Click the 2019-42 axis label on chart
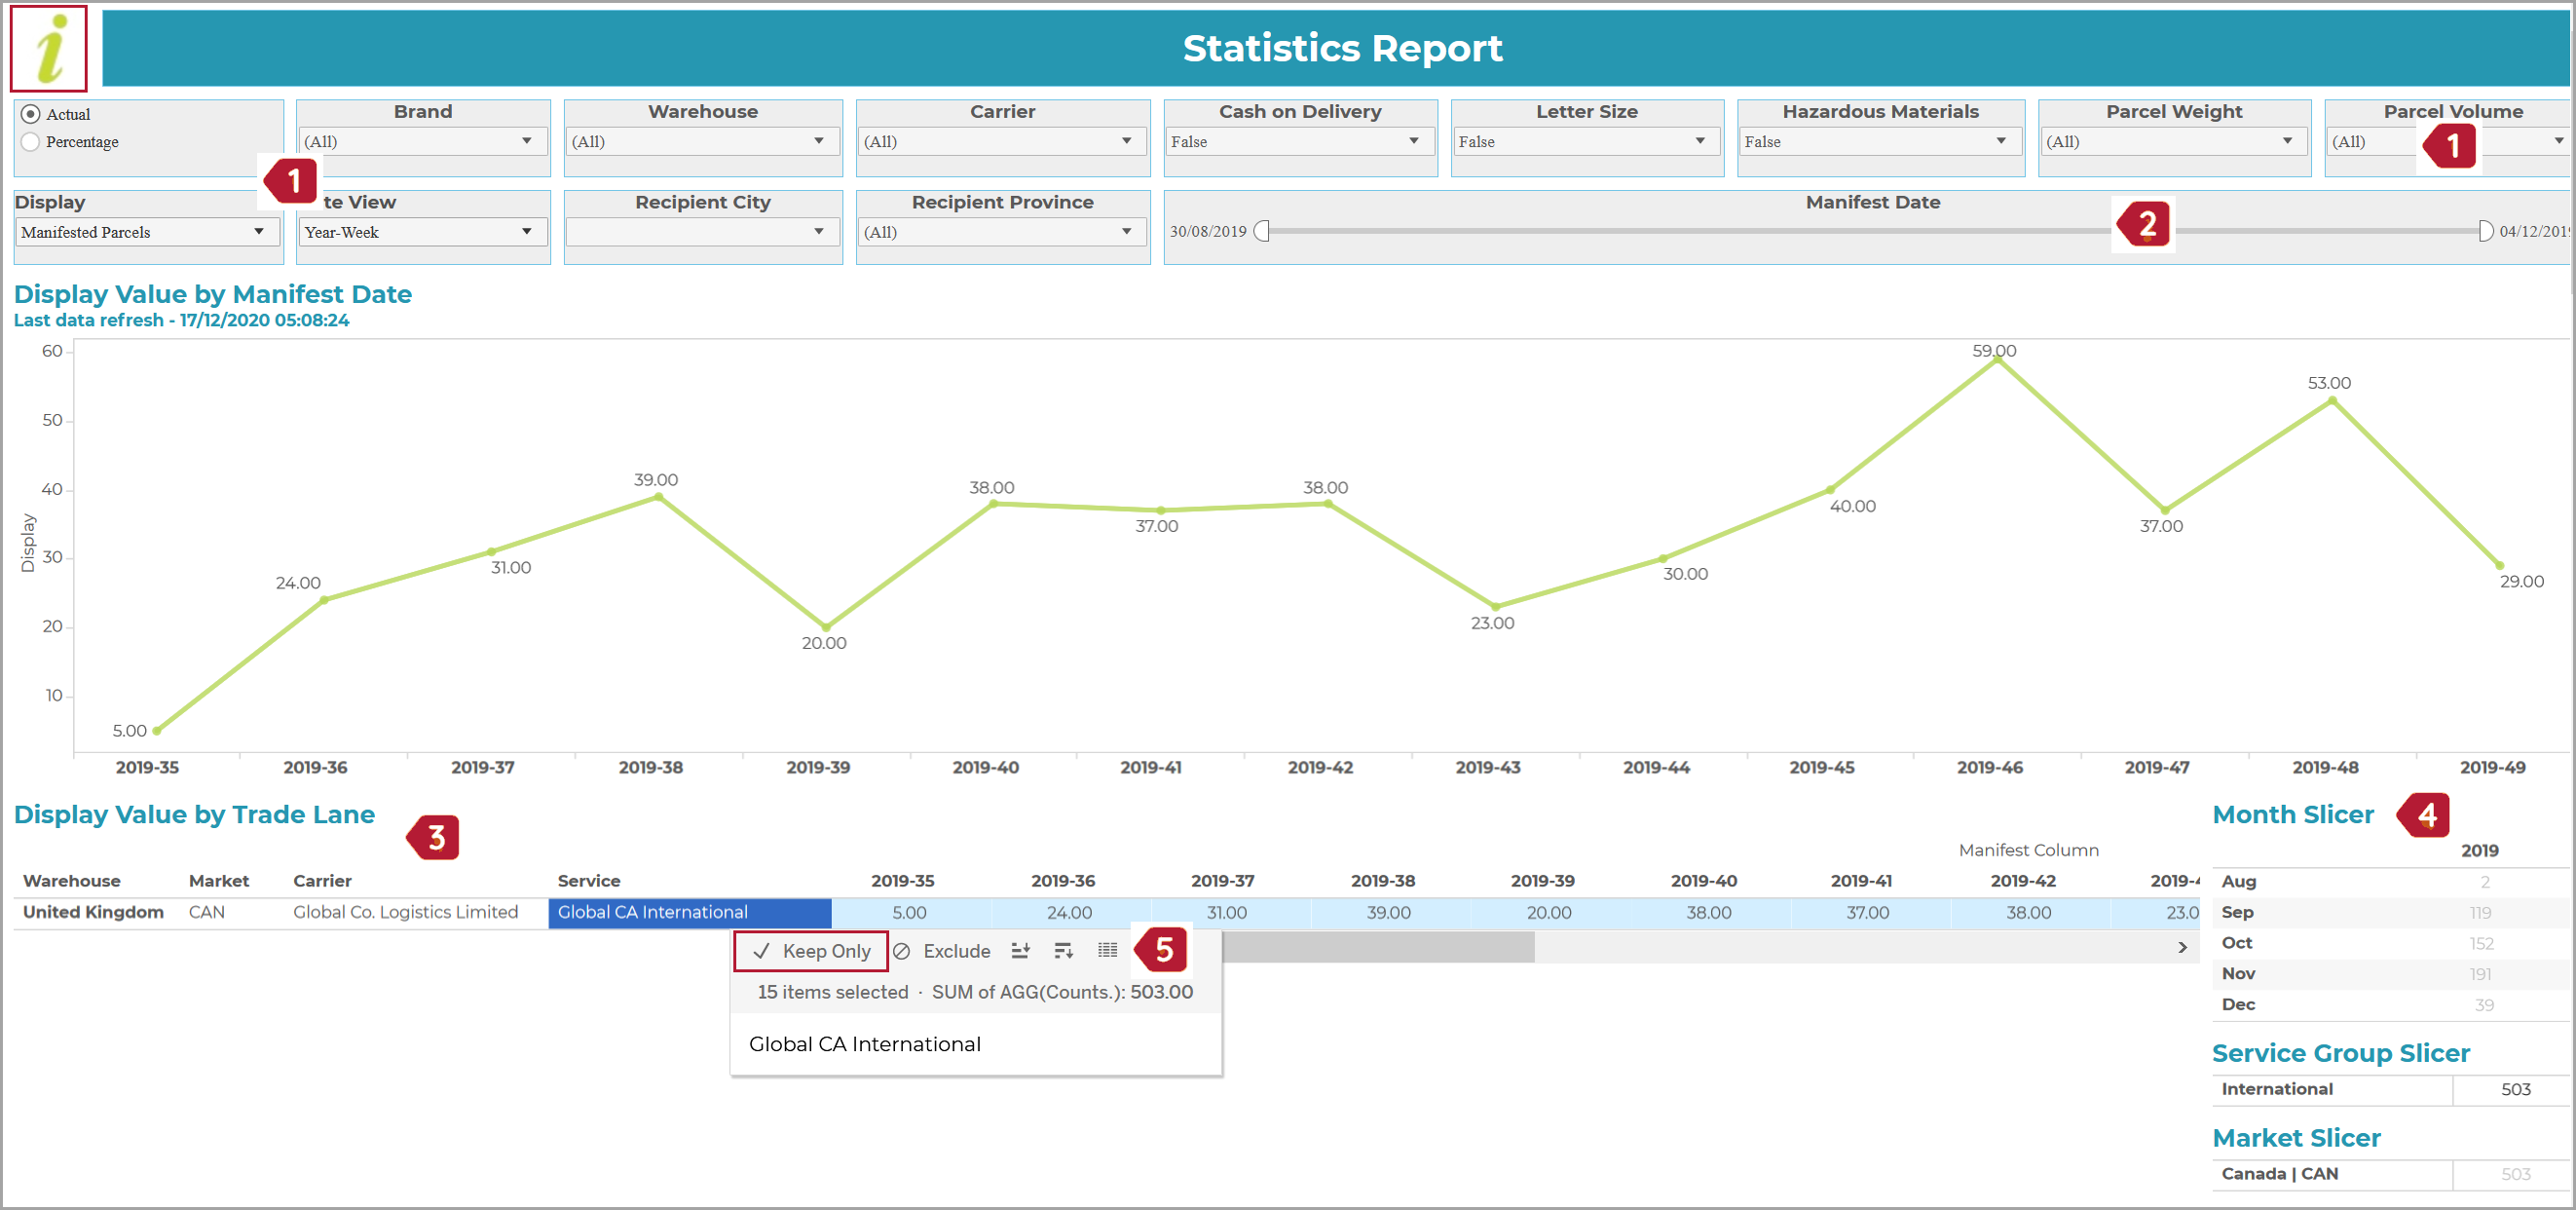 [1320, 768]
